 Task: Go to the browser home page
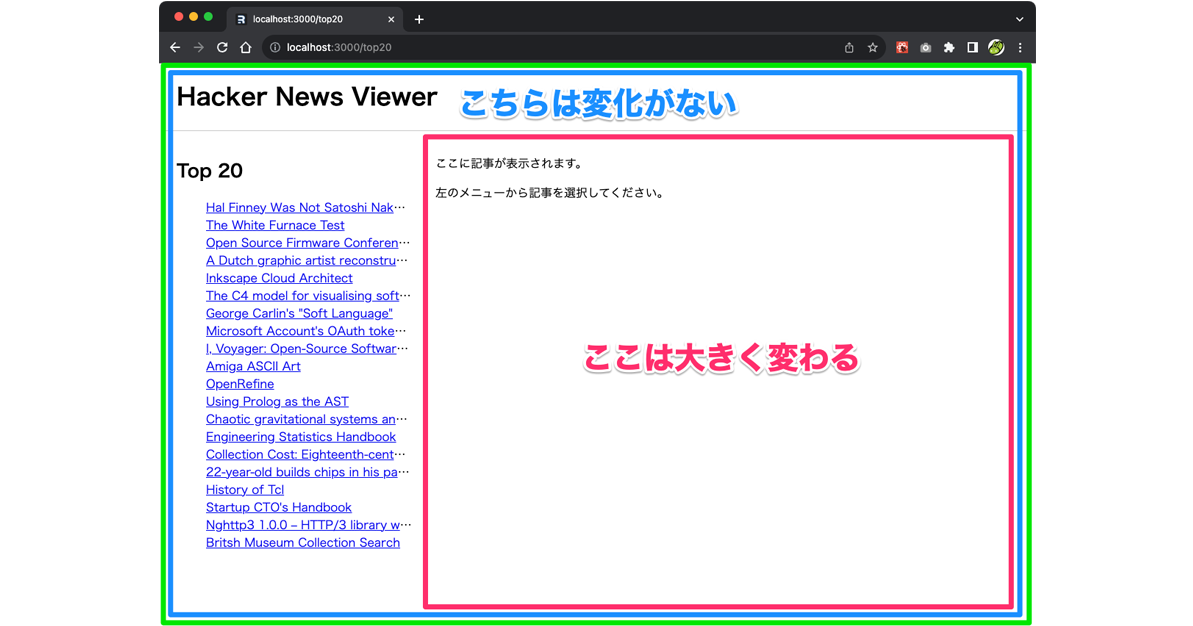[x=246, y=46]
